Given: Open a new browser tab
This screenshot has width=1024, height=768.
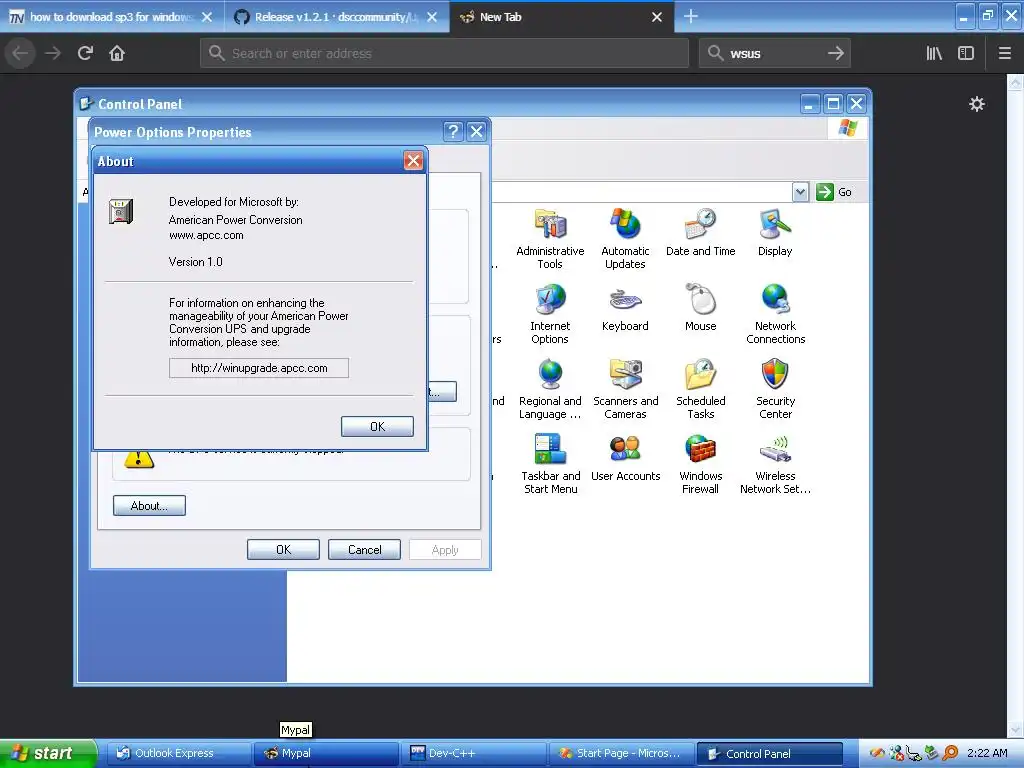Looking at the screenshot, I should click(690, 16).
